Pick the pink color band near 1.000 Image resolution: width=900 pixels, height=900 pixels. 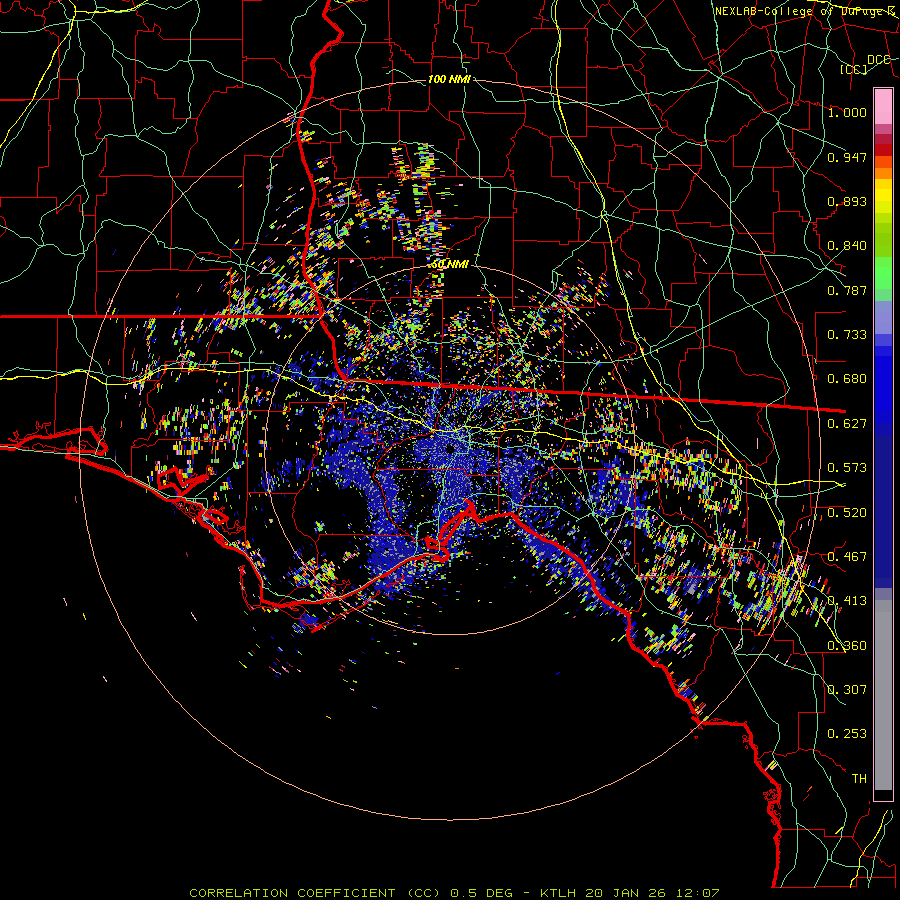883,107
